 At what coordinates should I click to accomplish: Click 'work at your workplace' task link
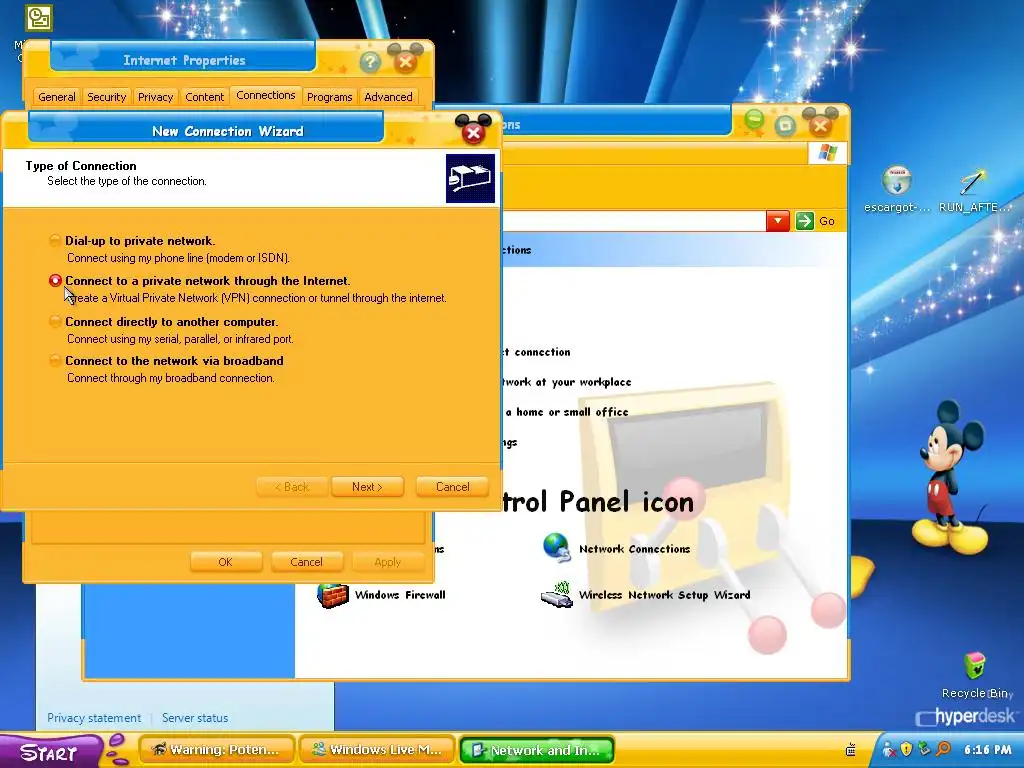point(567,381)
